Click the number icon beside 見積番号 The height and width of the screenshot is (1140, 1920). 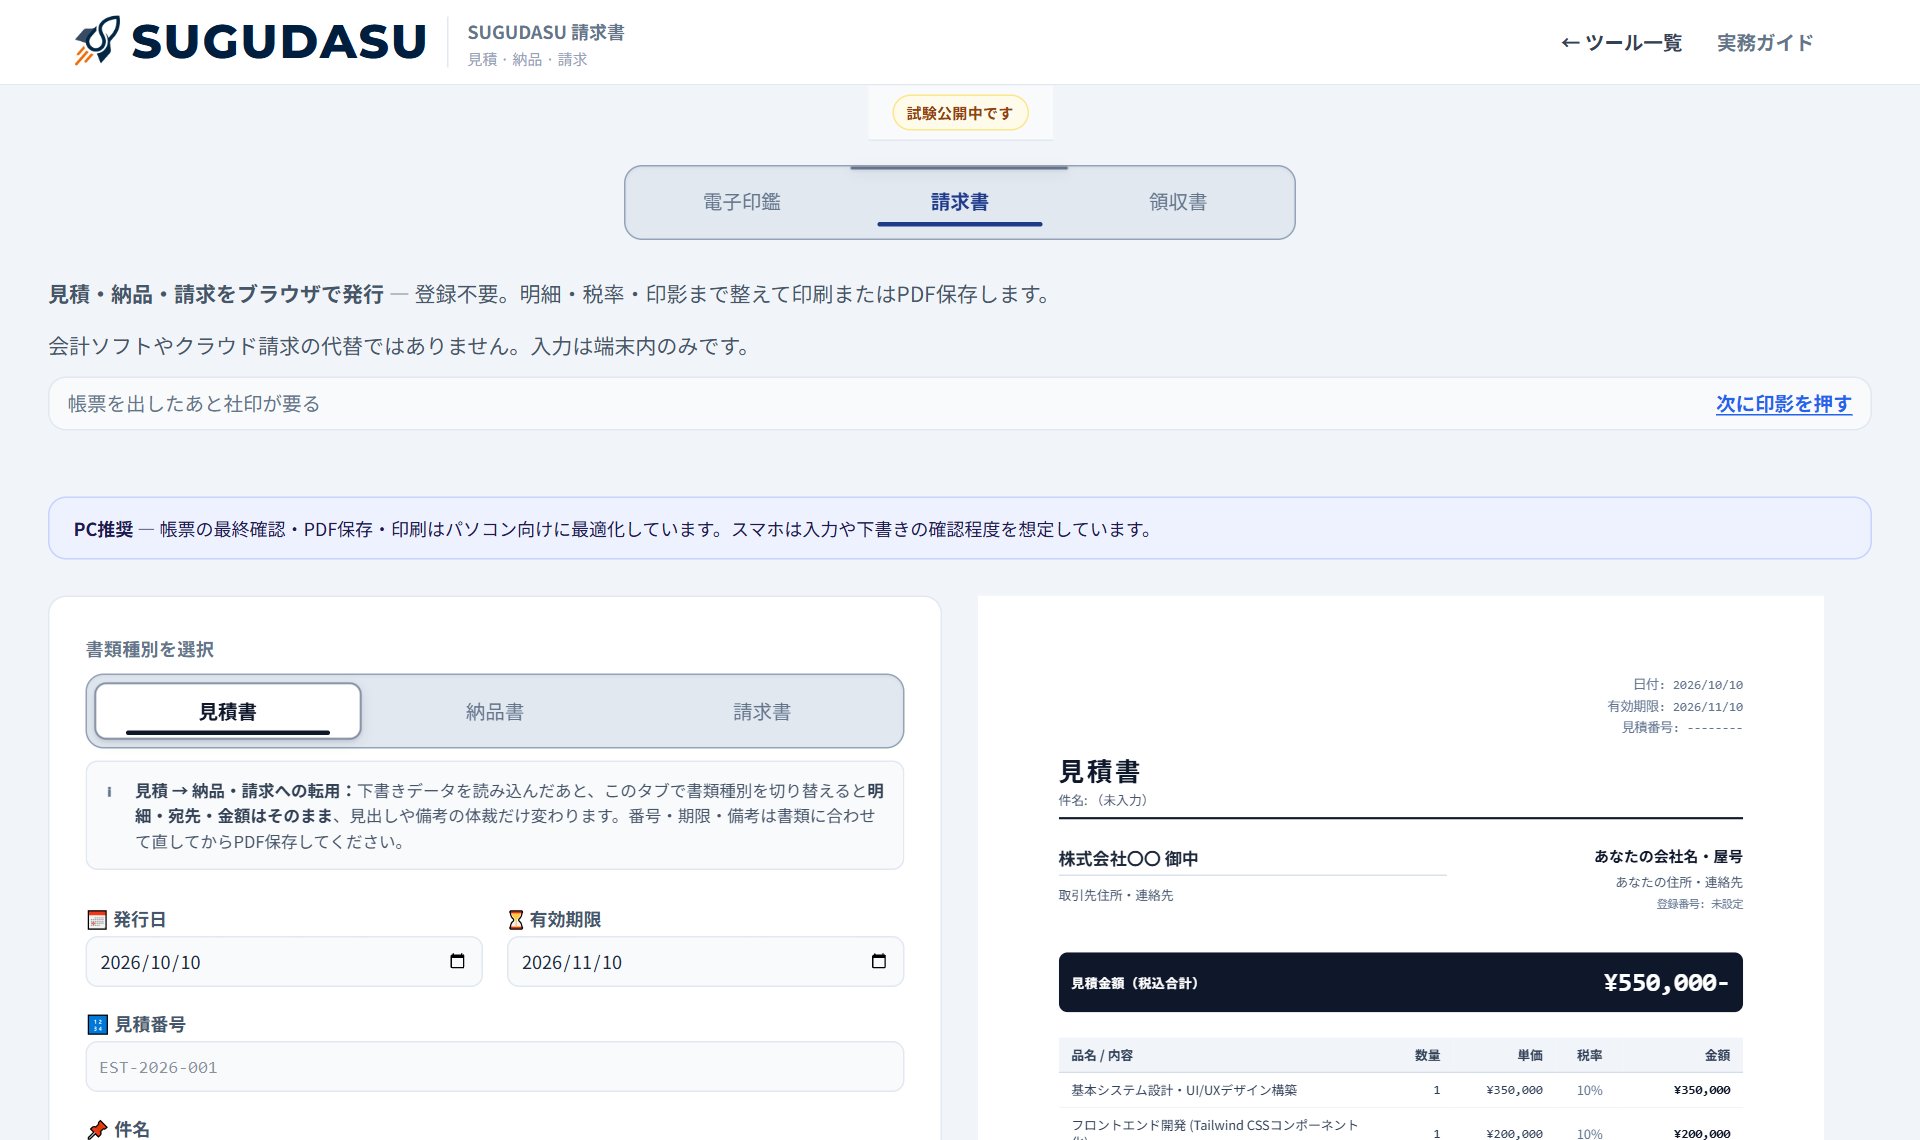(97, 1024)
